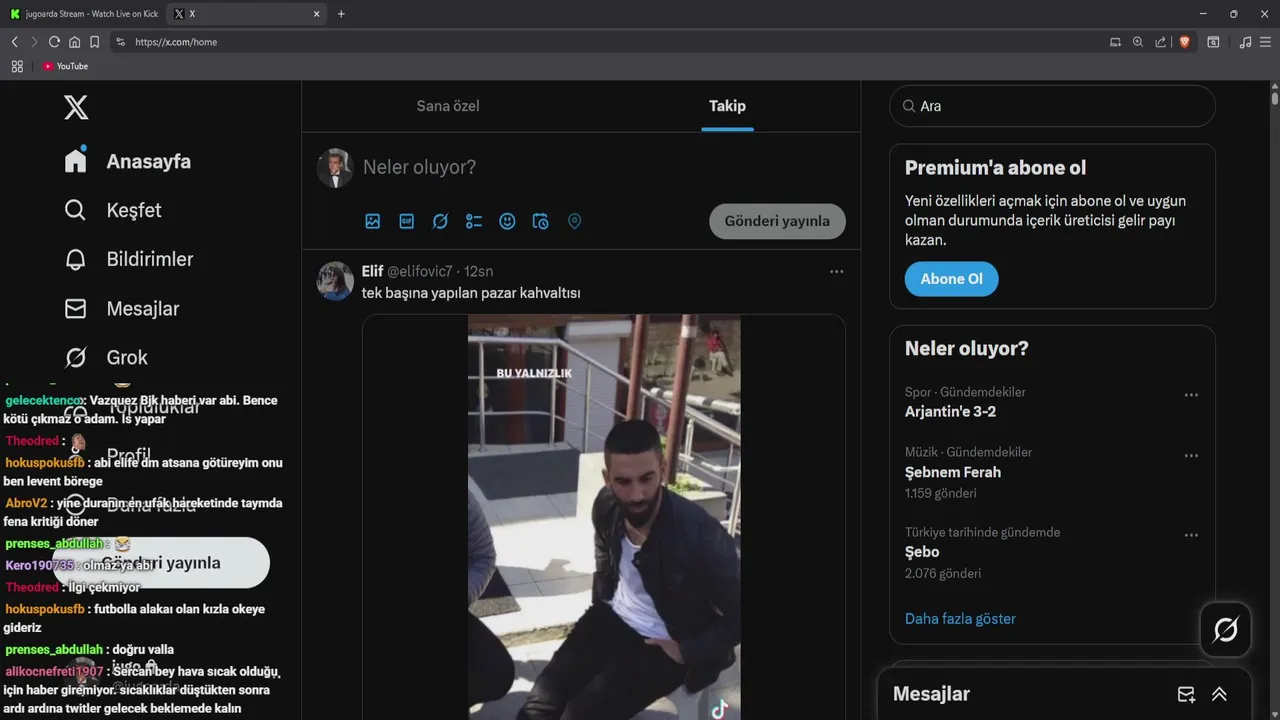Open the YouTube bookmark
Screen dimensions: 1280x720
(x=65, y=66)
